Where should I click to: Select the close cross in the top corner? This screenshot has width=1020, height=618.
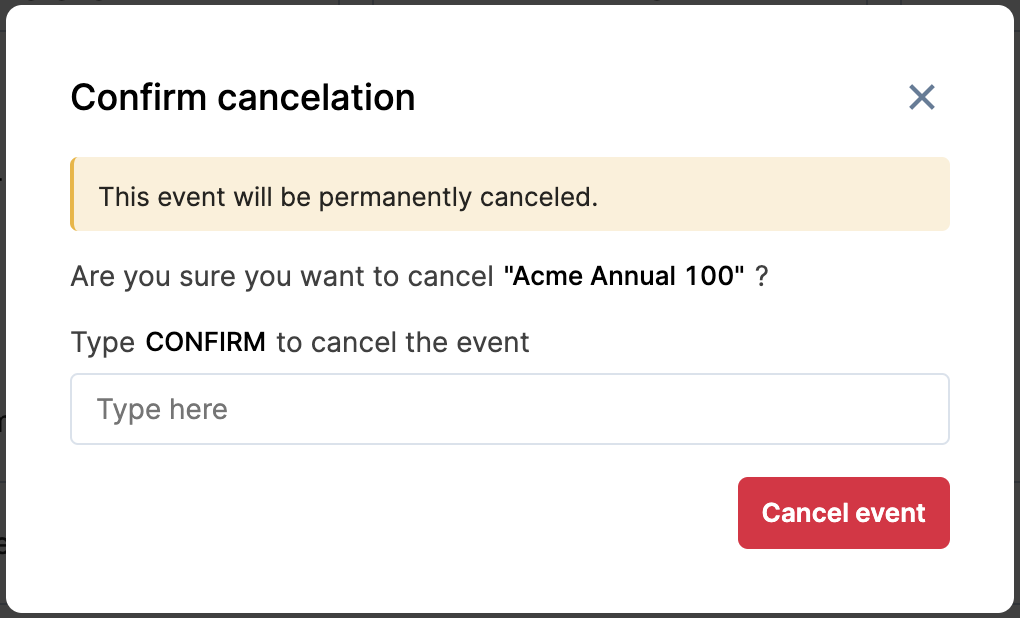click(921, 97)
